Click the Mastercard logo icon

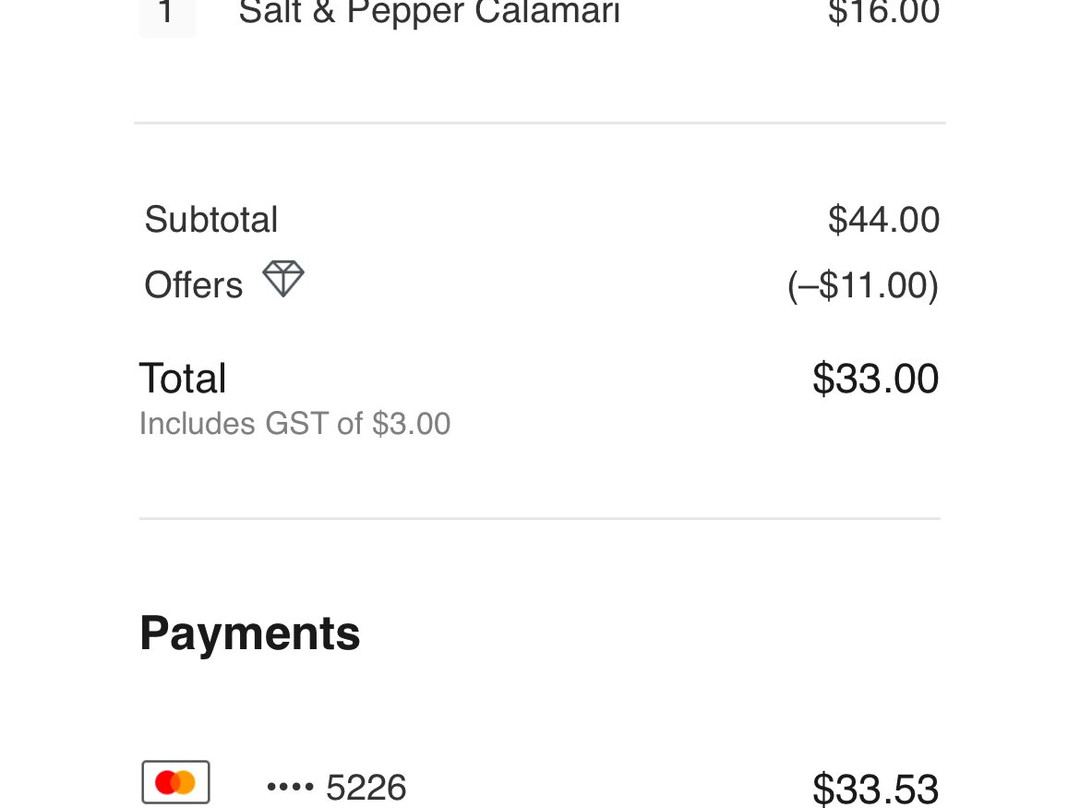pos(176,782)
